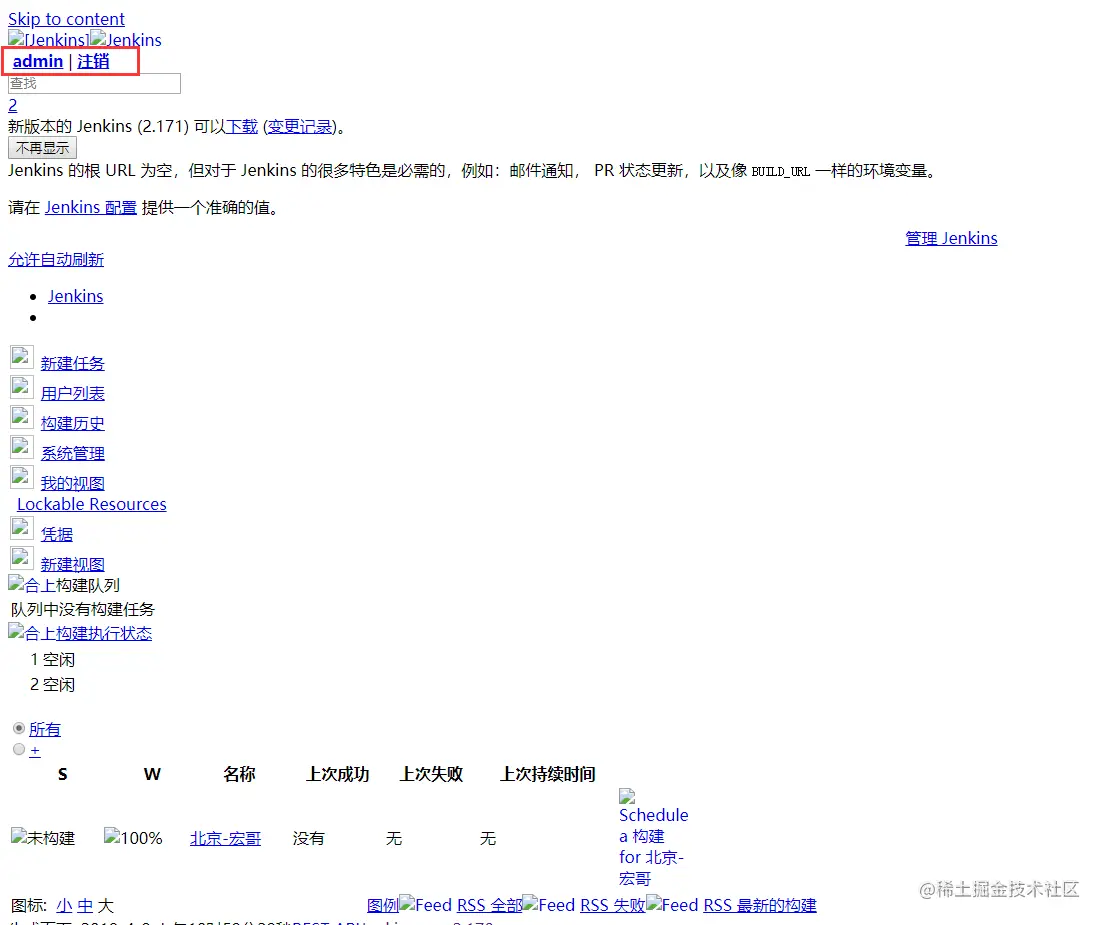Select the 所有 view radio button
Screen dimensions: 1105x925
point(19,728)
